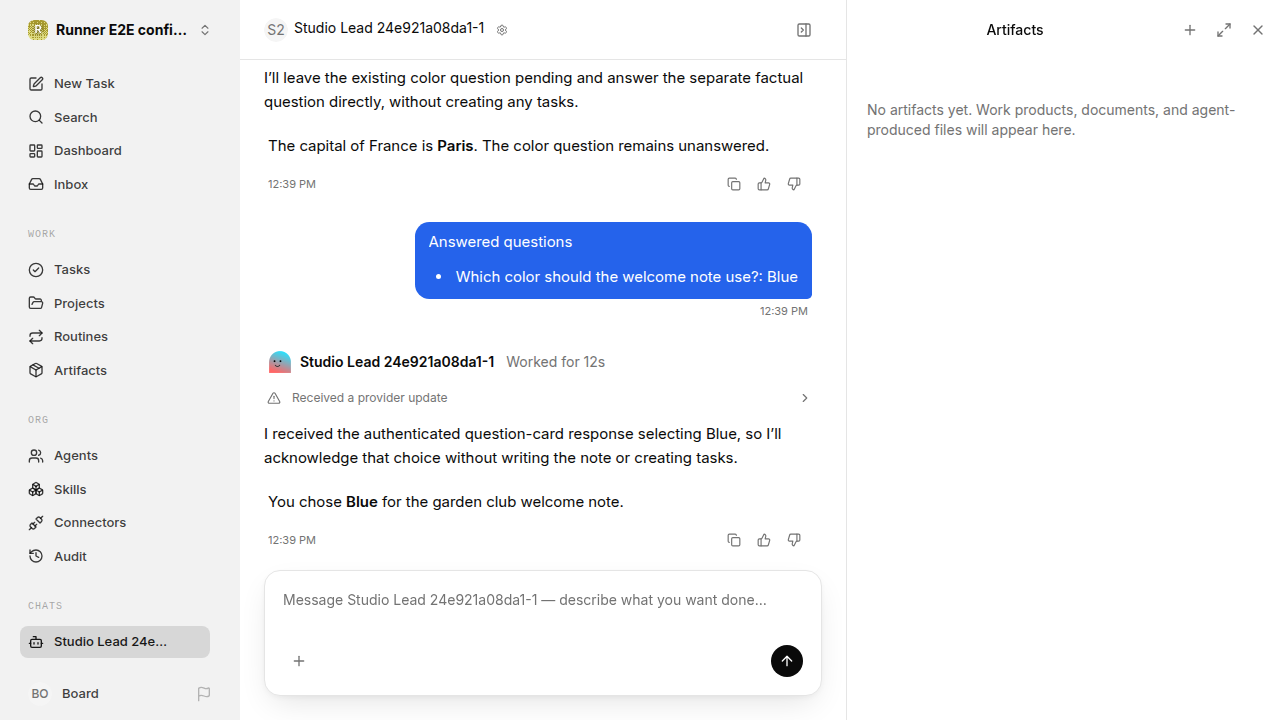Send the message with arrow button
1280x720 pixels.
787,661
